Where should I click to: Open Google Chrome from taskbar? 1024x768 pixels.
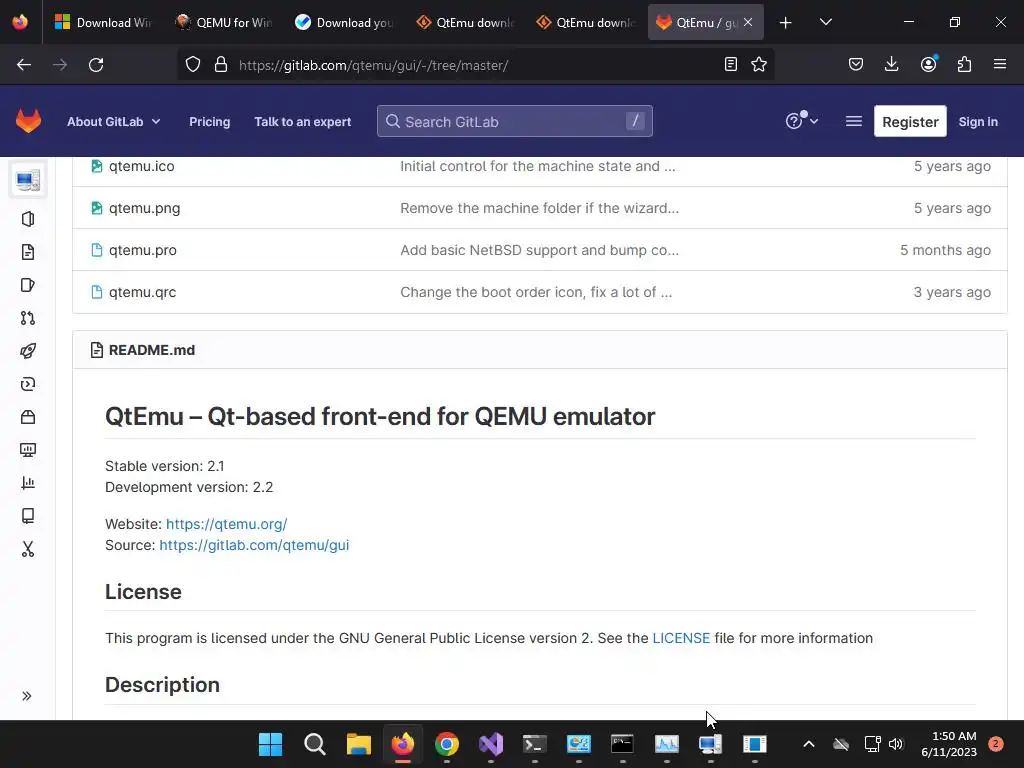447,744
